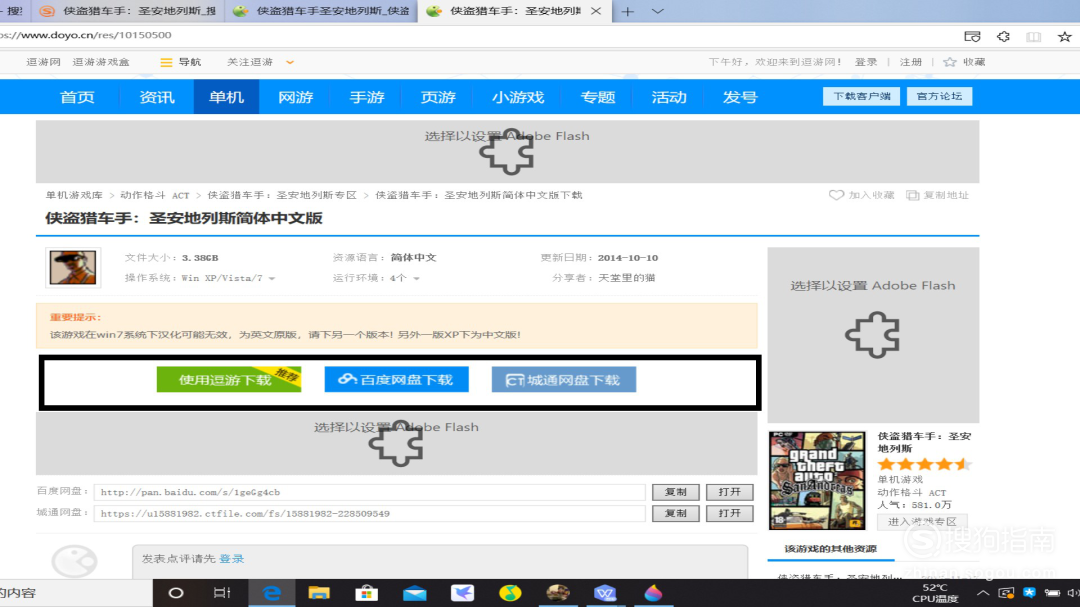Open the 逗游网 link in top bar
Viewport: 1080px width, 607px height.
pyautogui.click(x=43, y=62)
